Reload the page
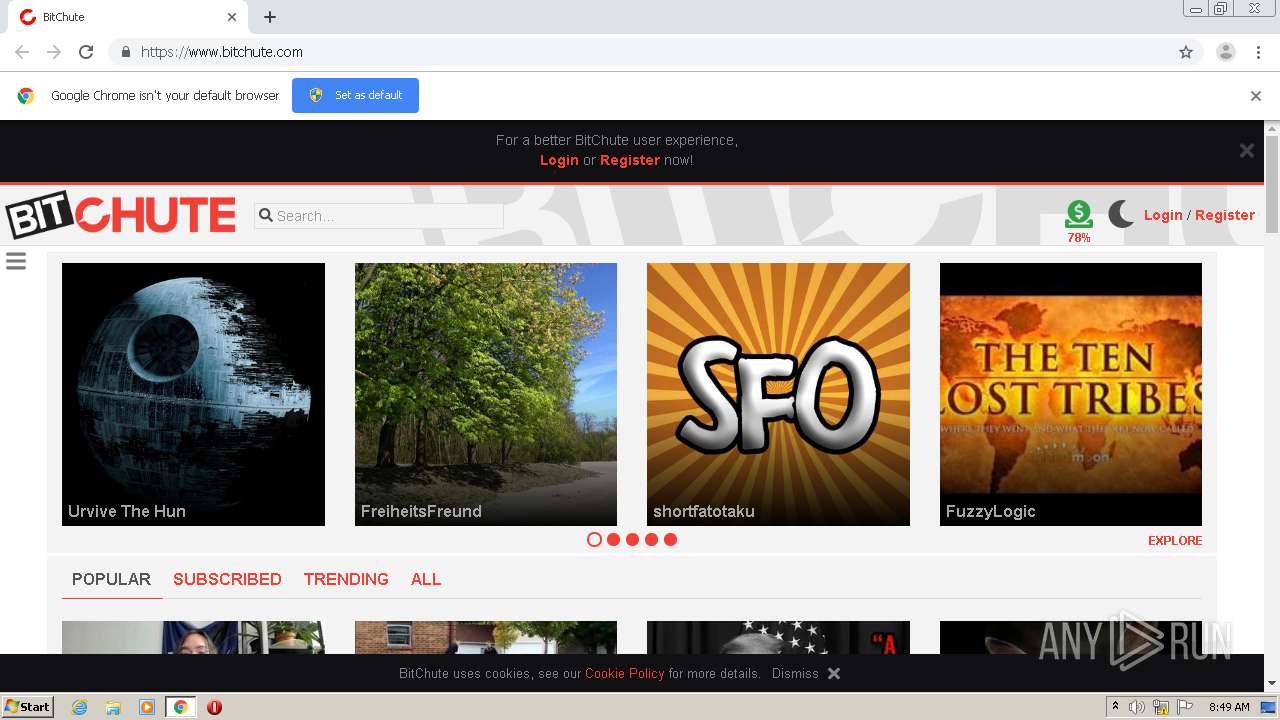 coord(86,52)
